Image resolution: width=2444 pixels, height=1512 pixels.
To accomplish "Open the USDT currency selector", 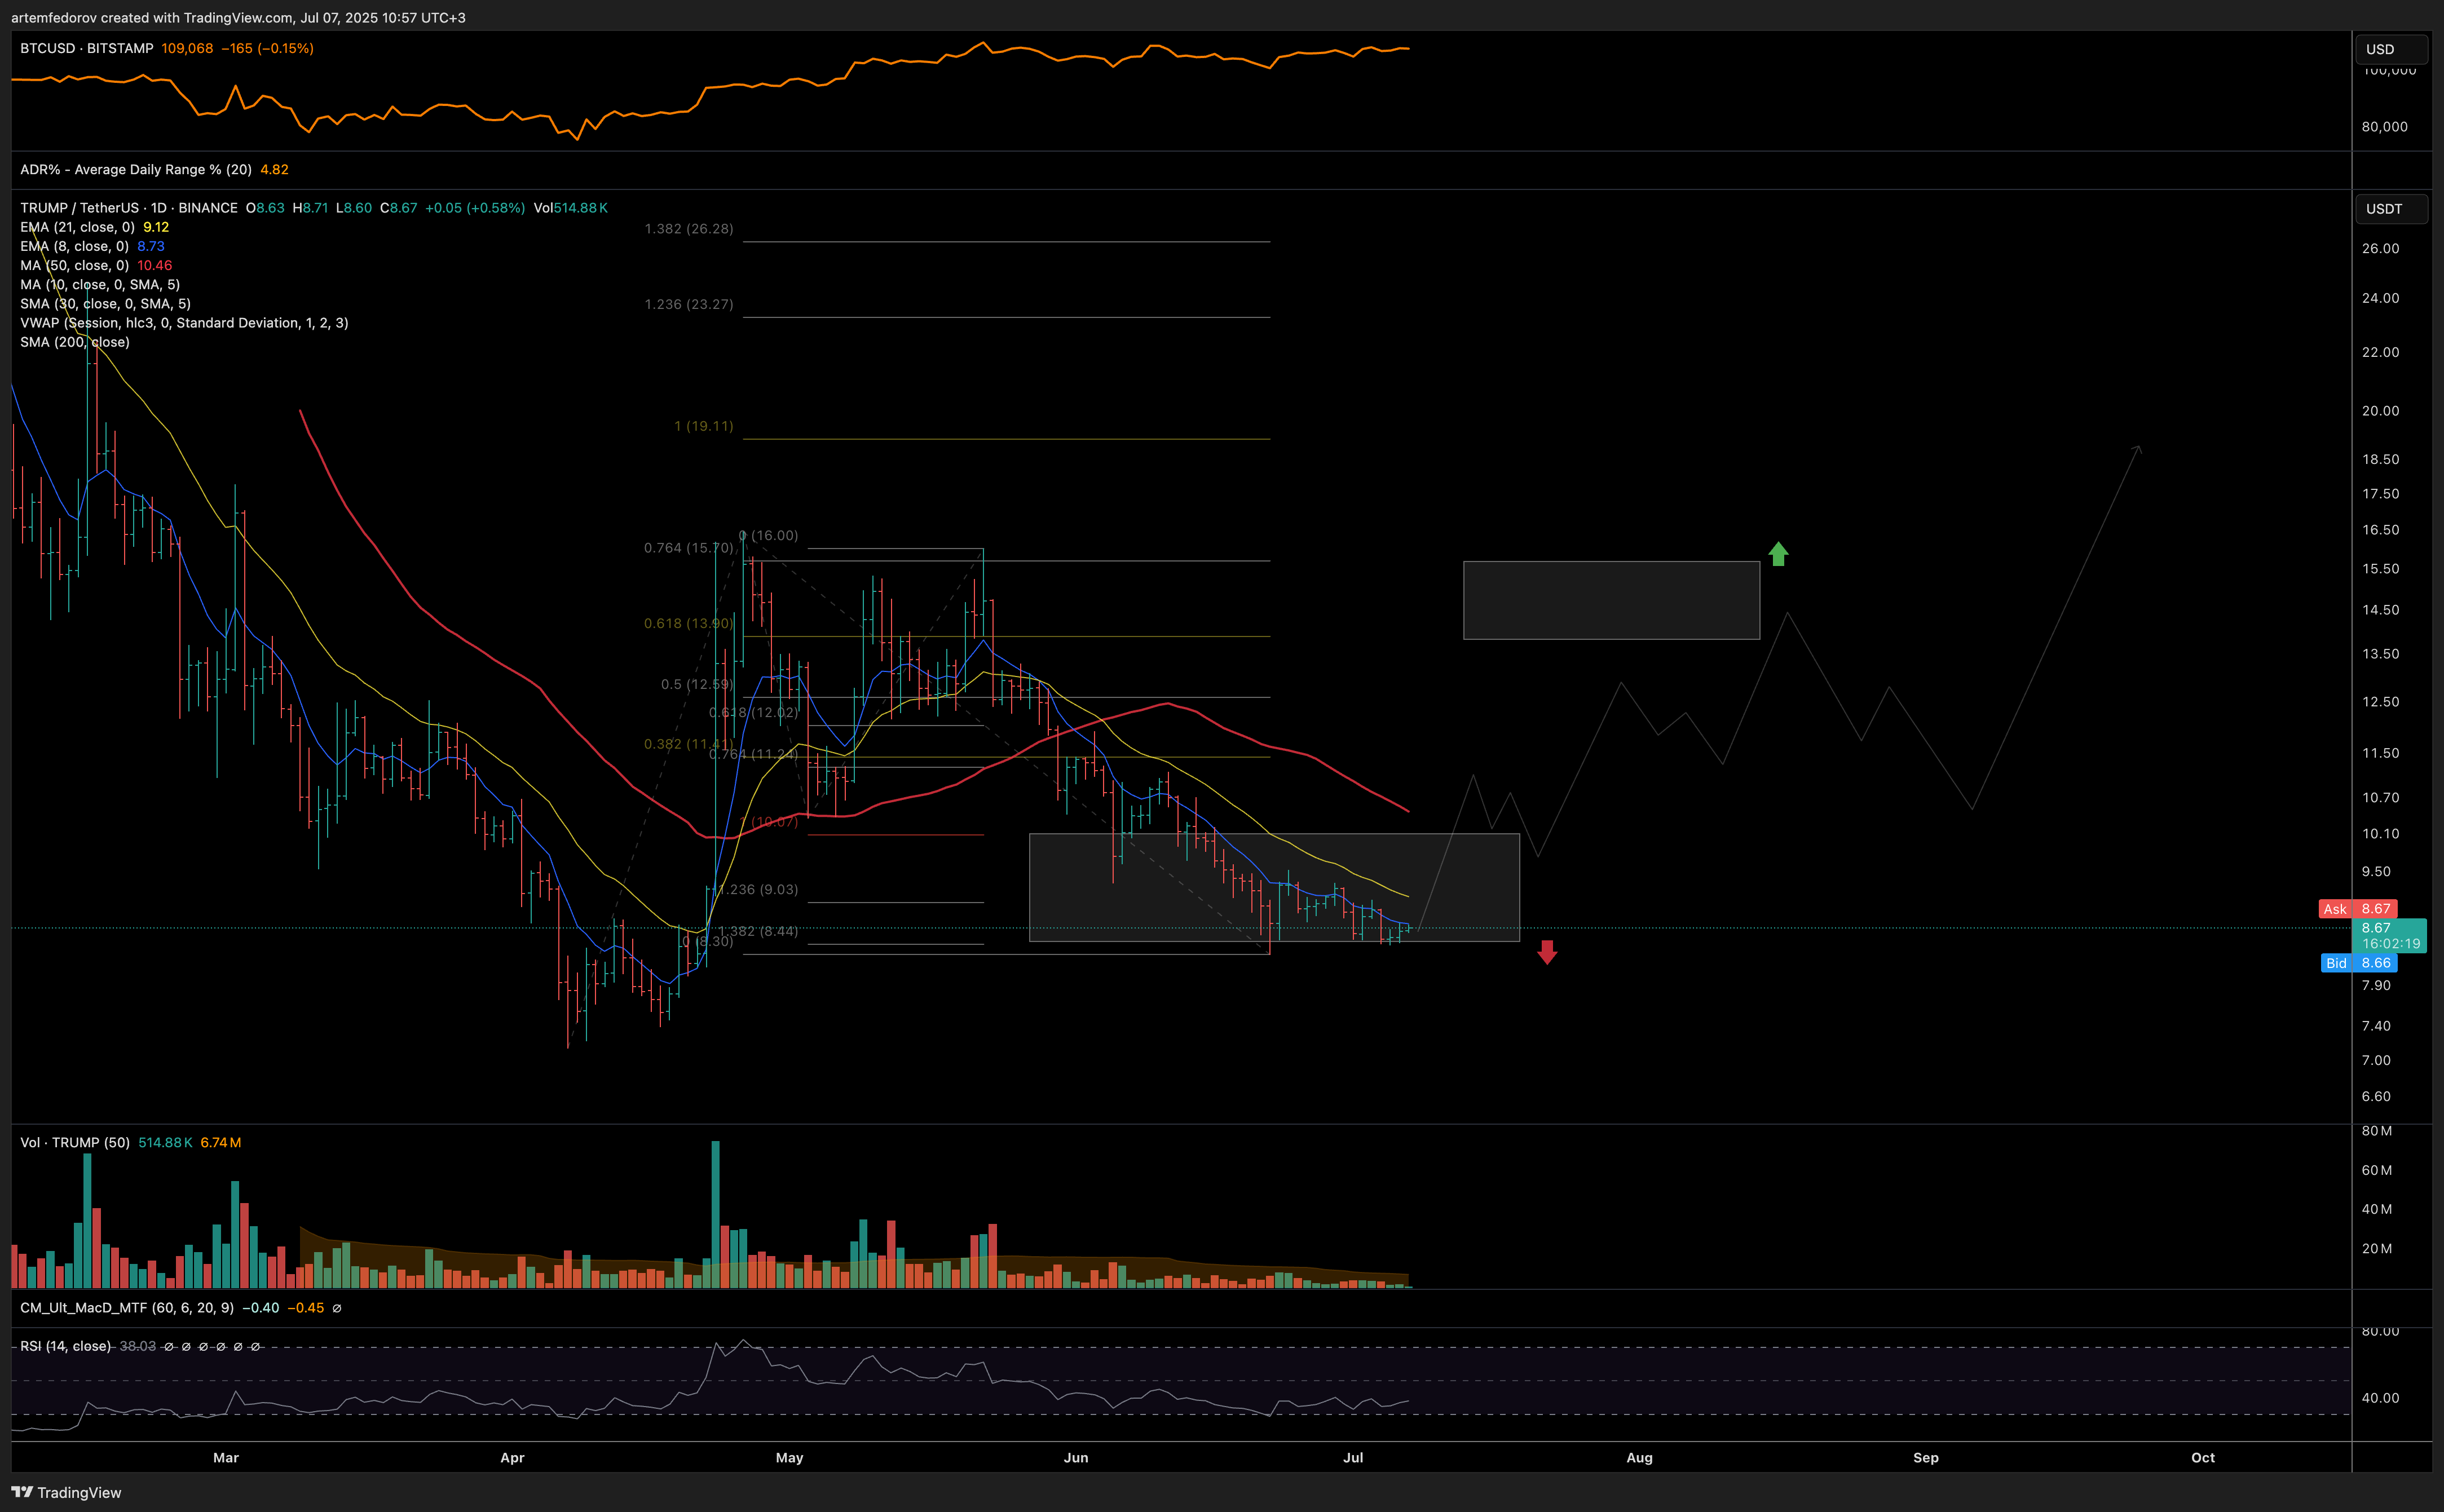I will pos(2391,209).
